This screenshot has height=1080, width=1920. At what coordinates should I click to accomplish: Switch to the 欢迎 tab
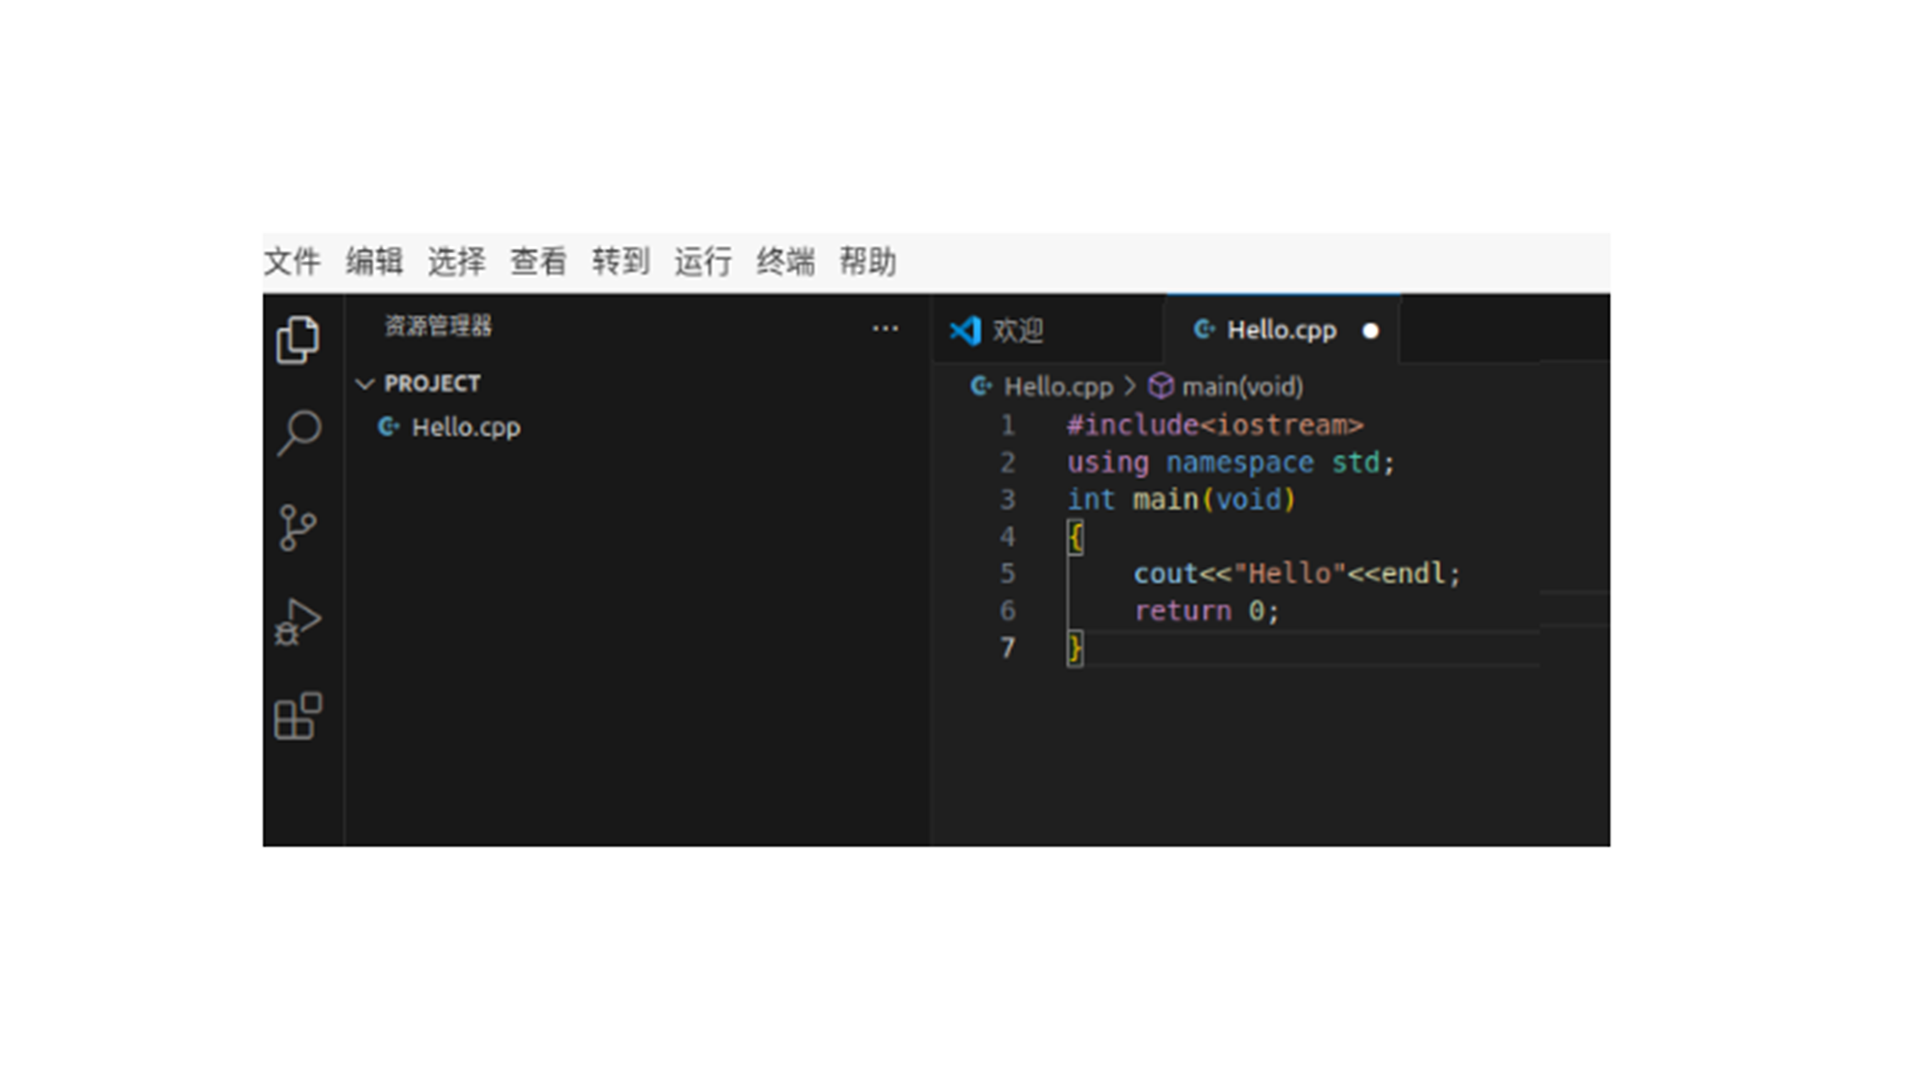1017,330
